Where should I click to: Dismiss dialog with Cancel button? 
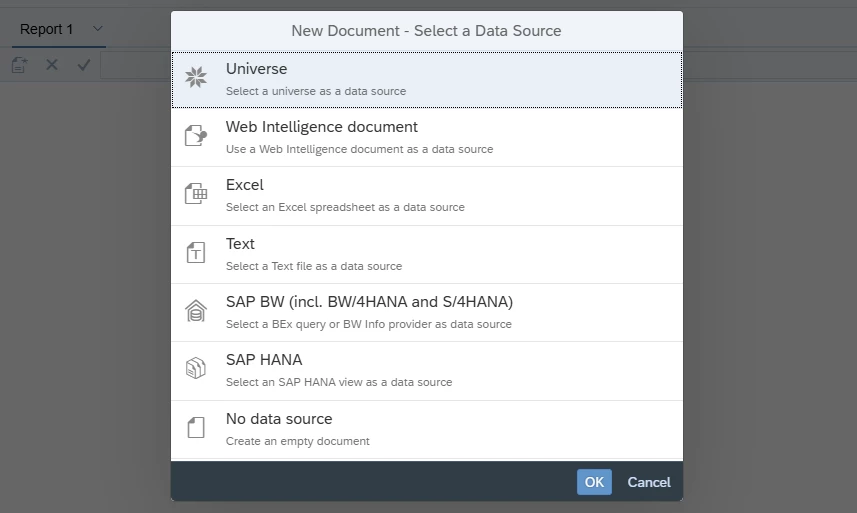pyautogui.click(x=649, y=482)
